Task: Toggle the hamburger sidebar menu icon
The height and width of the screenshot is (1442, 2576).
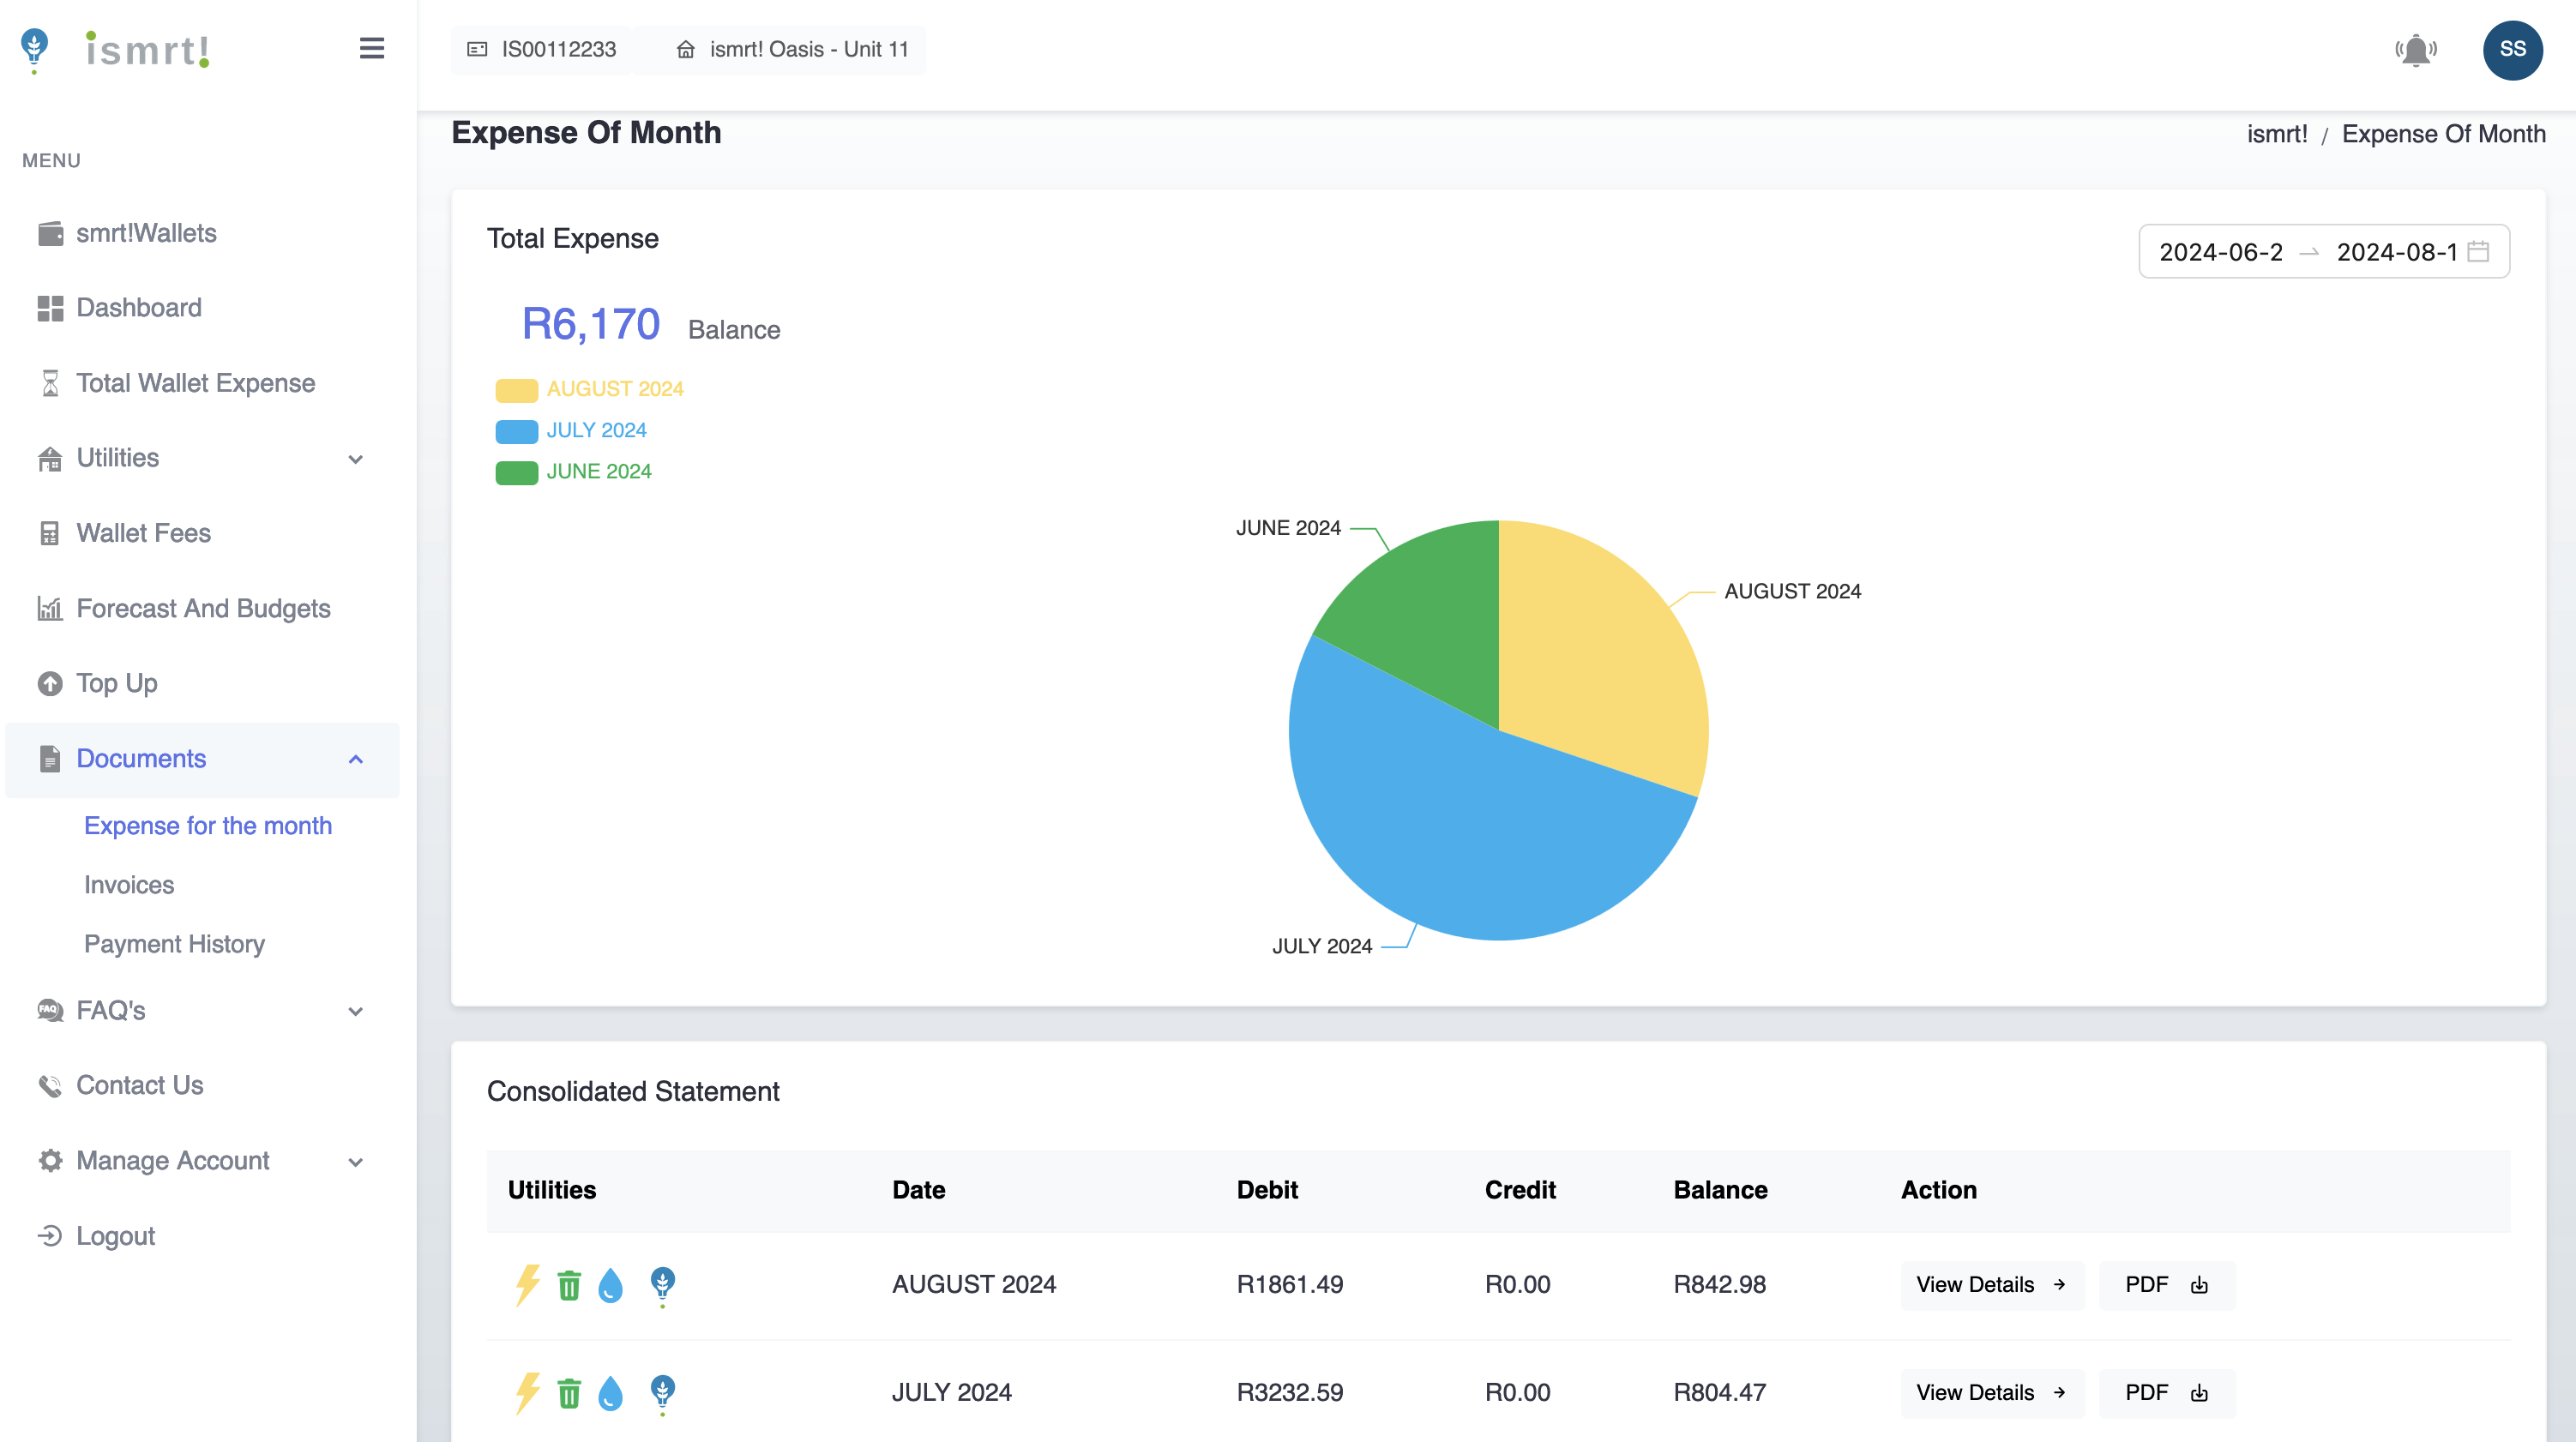Action: click(371, 49)
